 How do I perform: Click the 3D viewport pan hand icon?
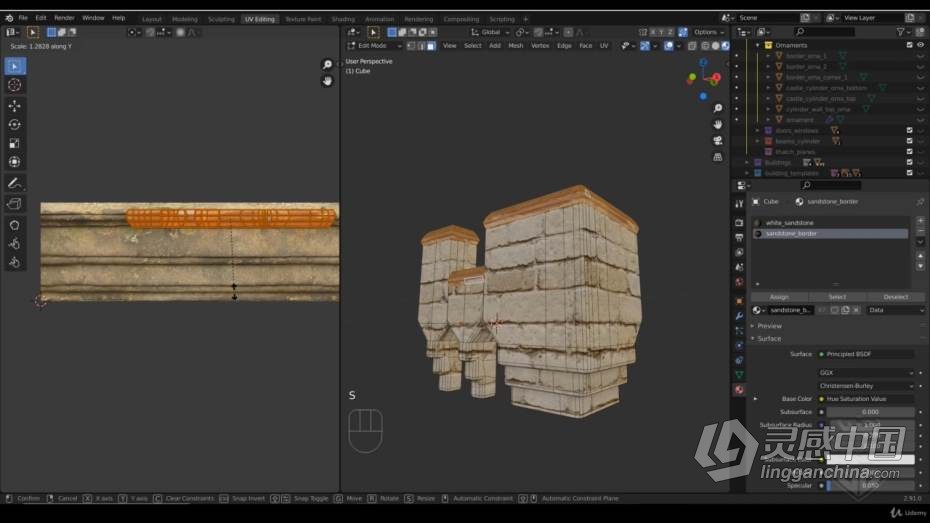tap(718, 125)
